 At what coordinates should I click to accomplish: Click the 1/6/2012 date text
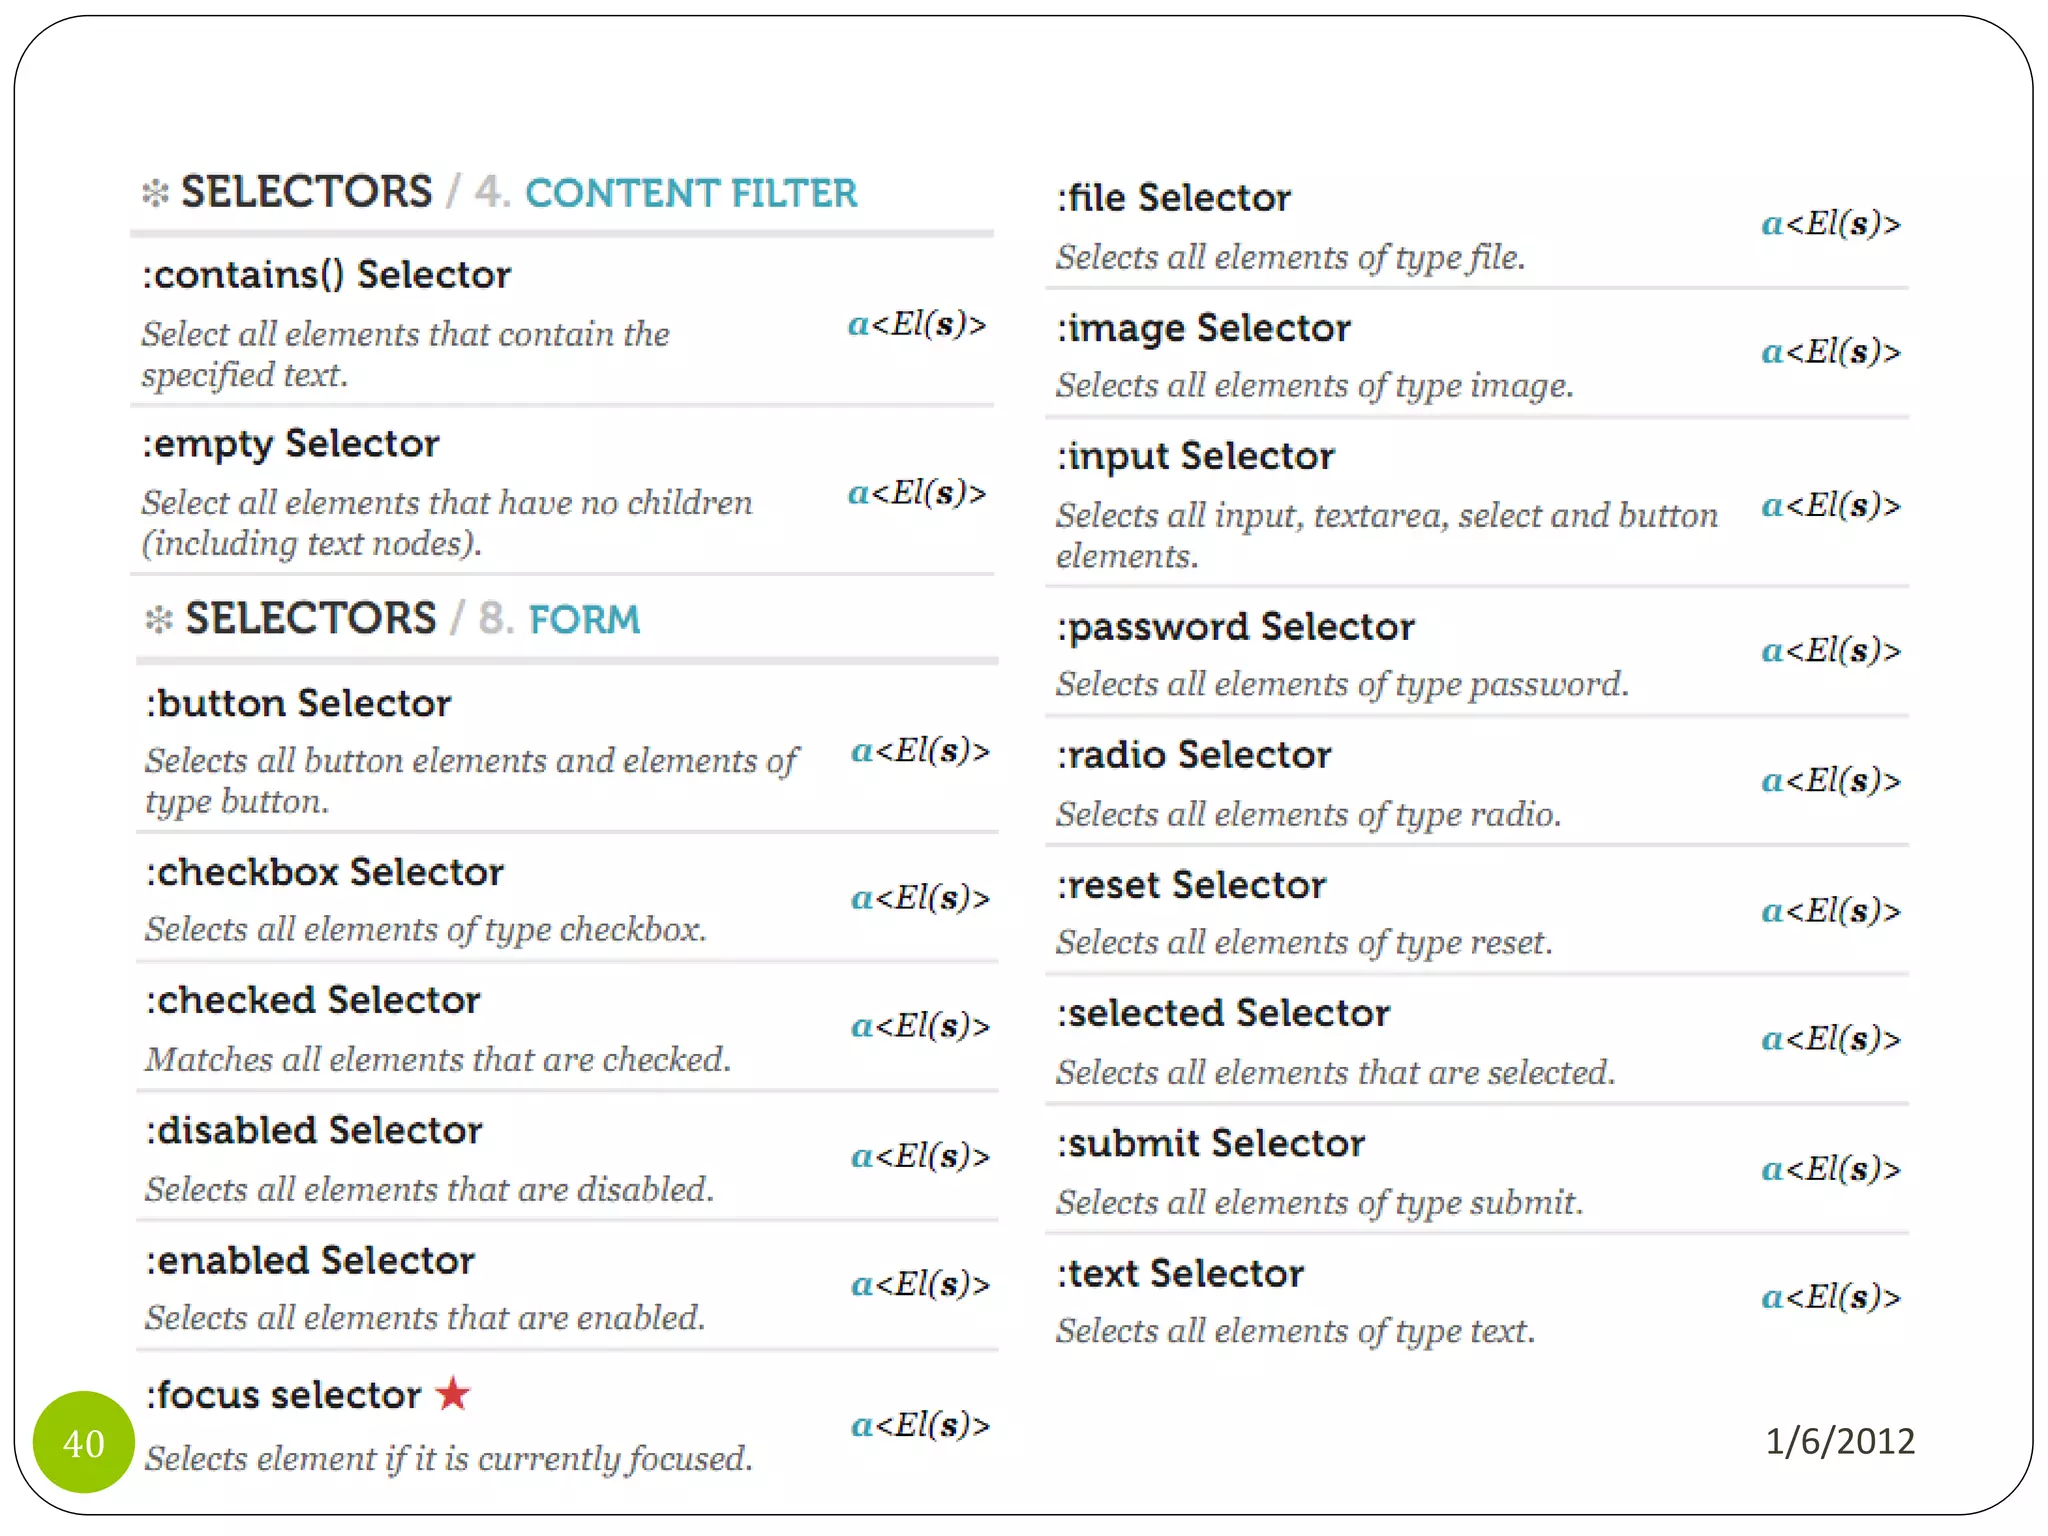point(1840,1441)
